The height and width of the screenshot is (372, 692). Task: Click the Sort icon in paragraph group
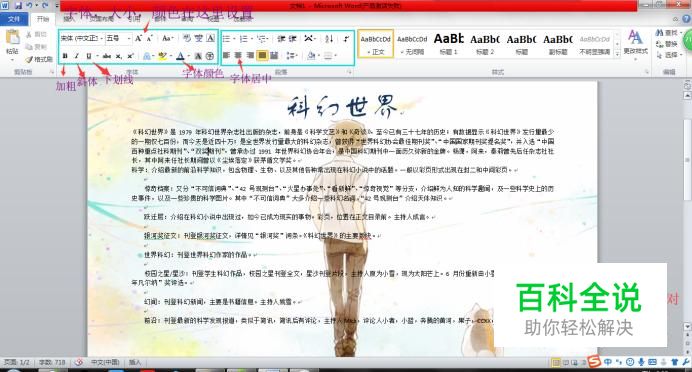tap(329, 39)
